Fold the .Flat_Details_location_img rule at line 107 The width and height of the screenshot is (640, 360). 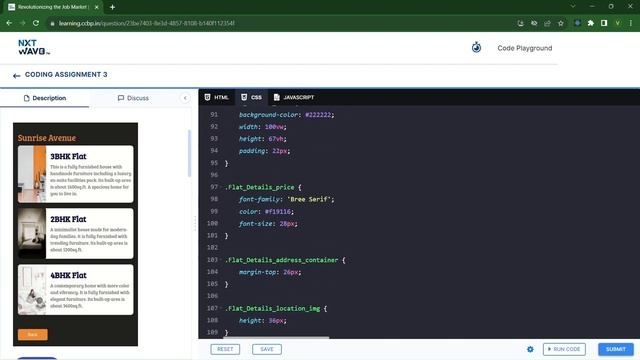[222, 309]
